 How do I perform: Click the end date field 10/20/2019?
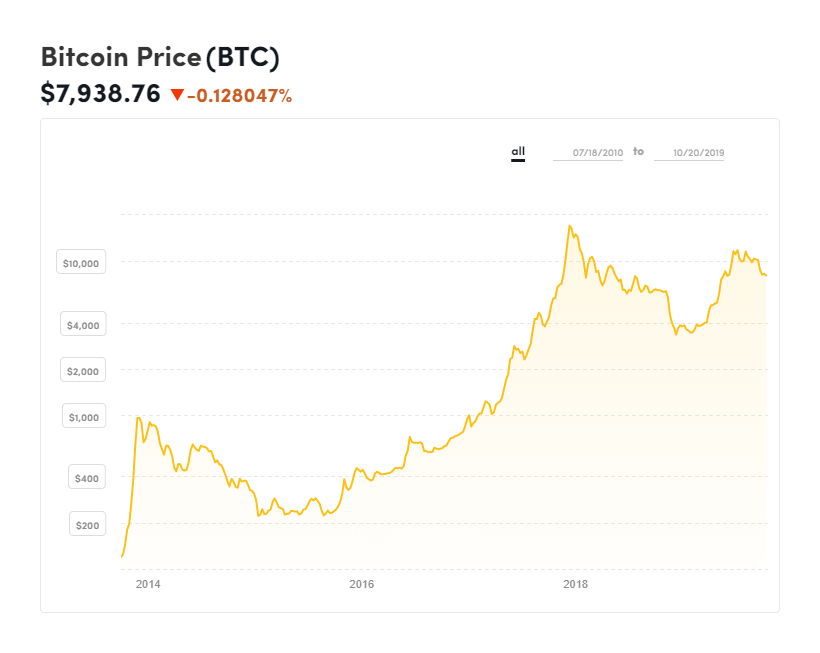point(689,153)
